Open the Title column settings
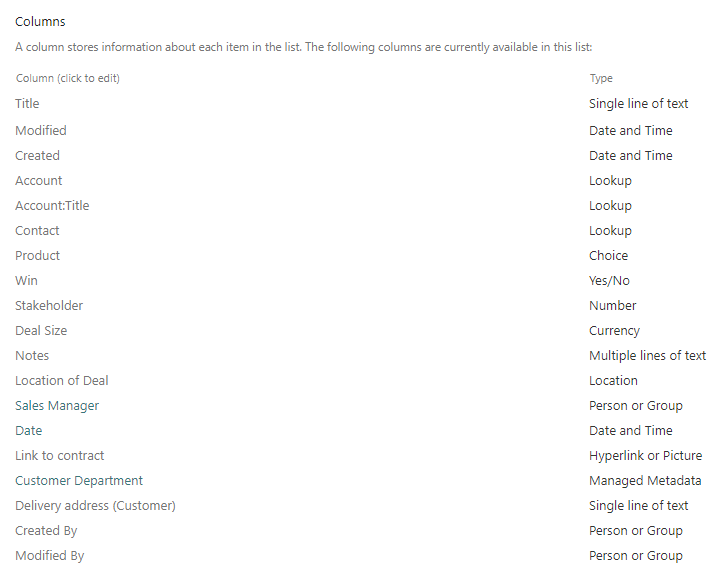This screenshot has width=725, height=575. tap(27, 104)
